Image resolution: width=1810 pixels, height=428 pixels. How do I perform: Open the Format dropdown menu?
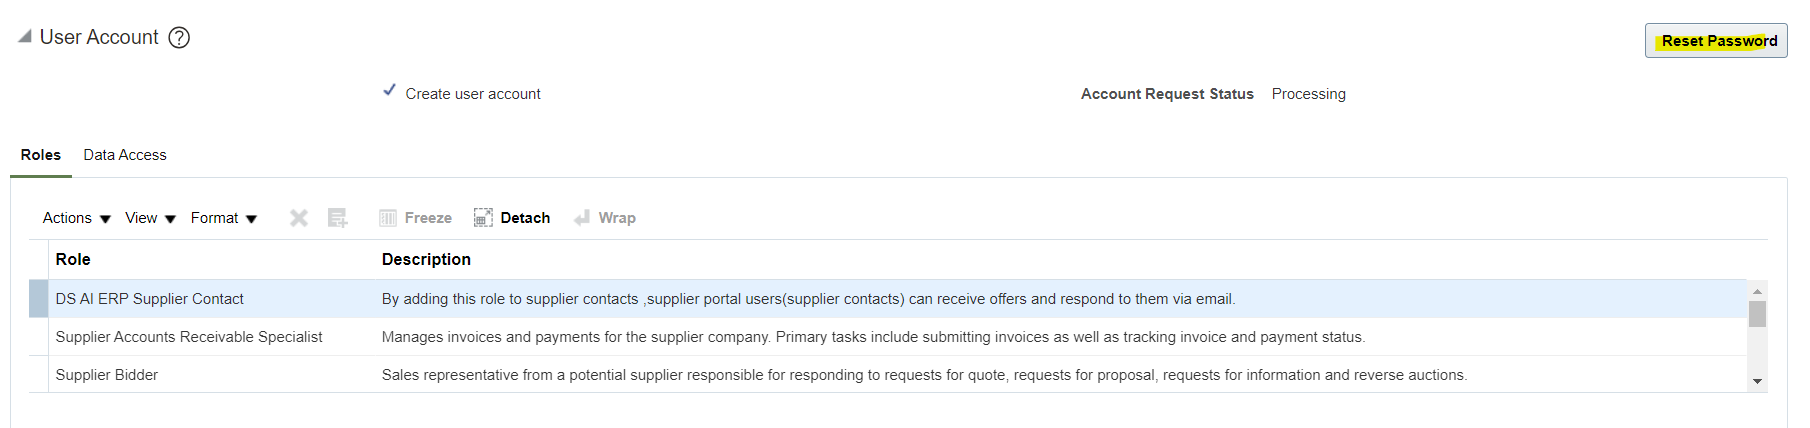click(x=224, y=218)
